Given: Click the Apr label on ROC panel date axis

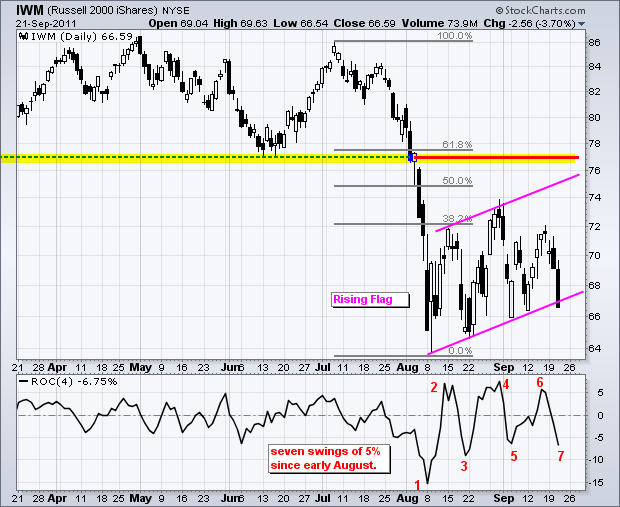Looking at the screenshot, I should click(x=57, y=498).
